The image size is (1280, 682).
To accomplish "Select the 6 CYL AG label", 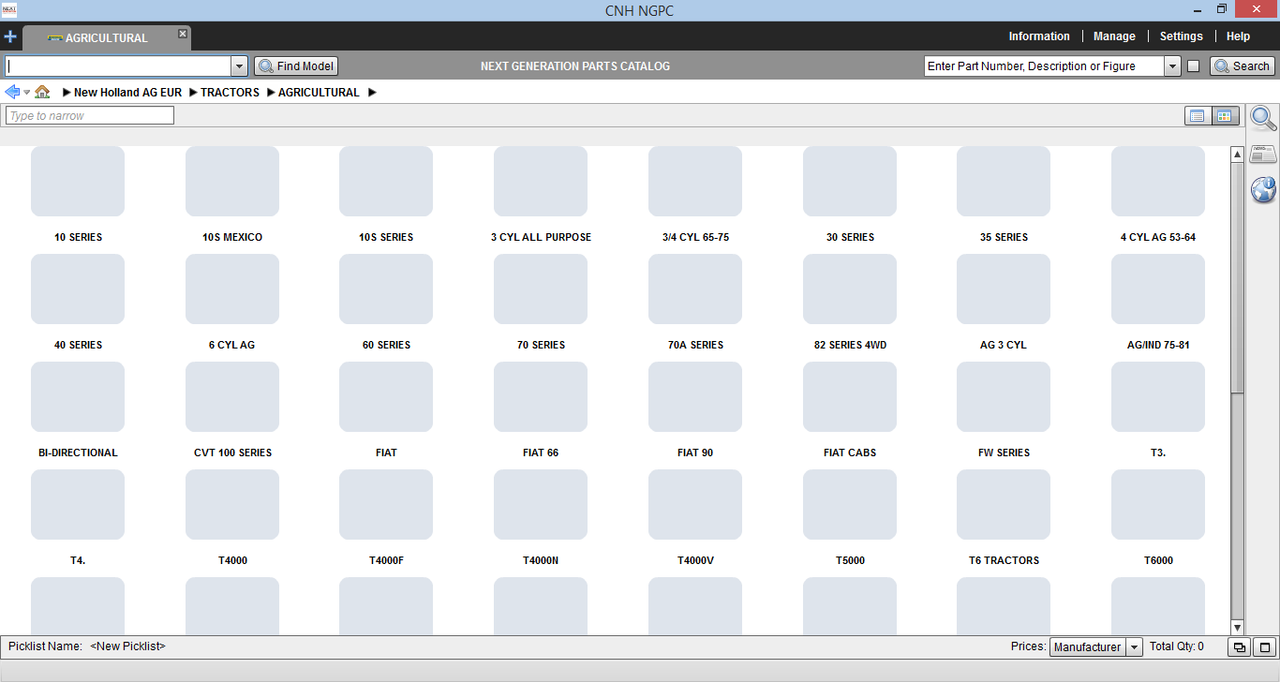I will click(x=232, y=345).
